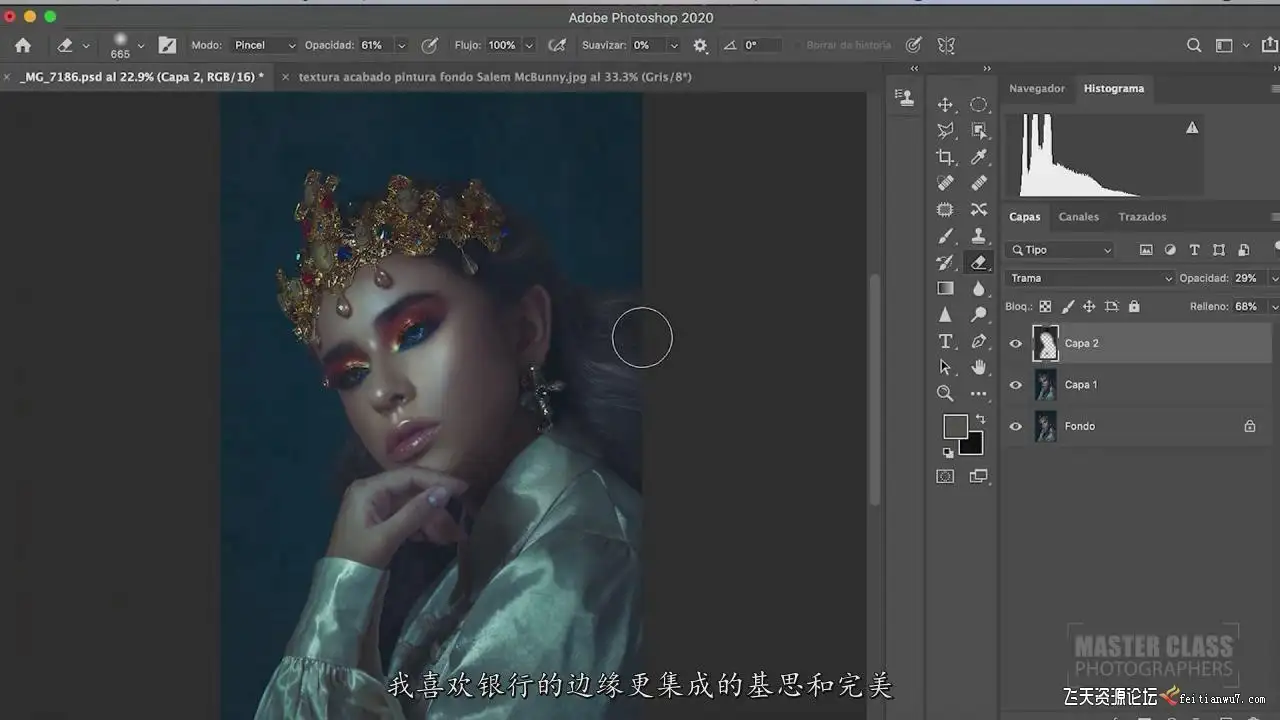Select the Eyedropper tool
The width and height of the screenshot is (1280, 720).
coord(979,157)
